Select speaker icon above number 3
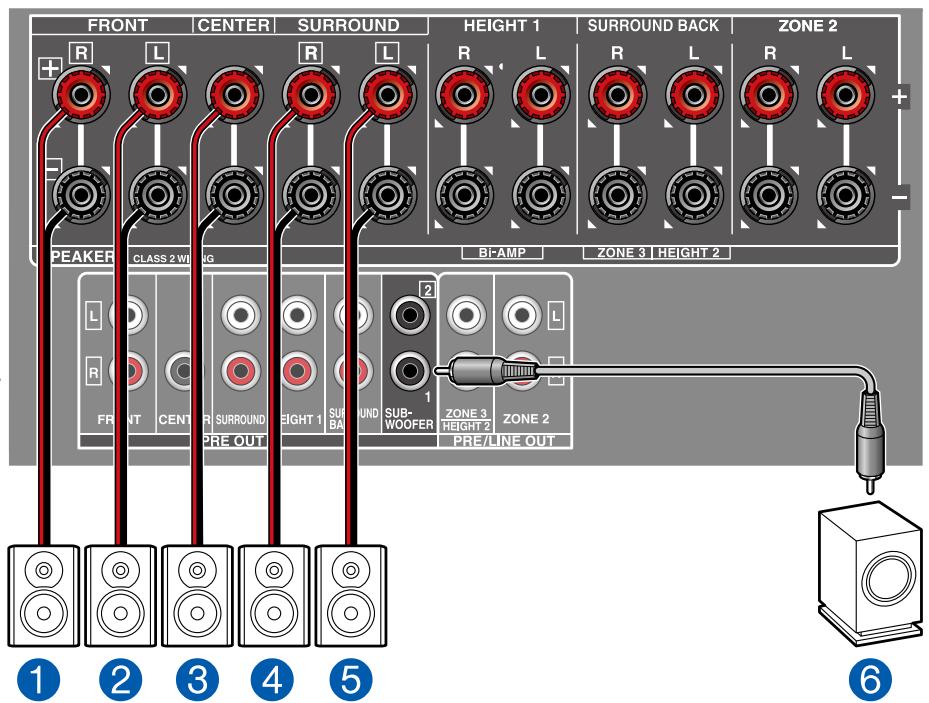The width and height of the screenshot is (929, 703). point(197,596)
